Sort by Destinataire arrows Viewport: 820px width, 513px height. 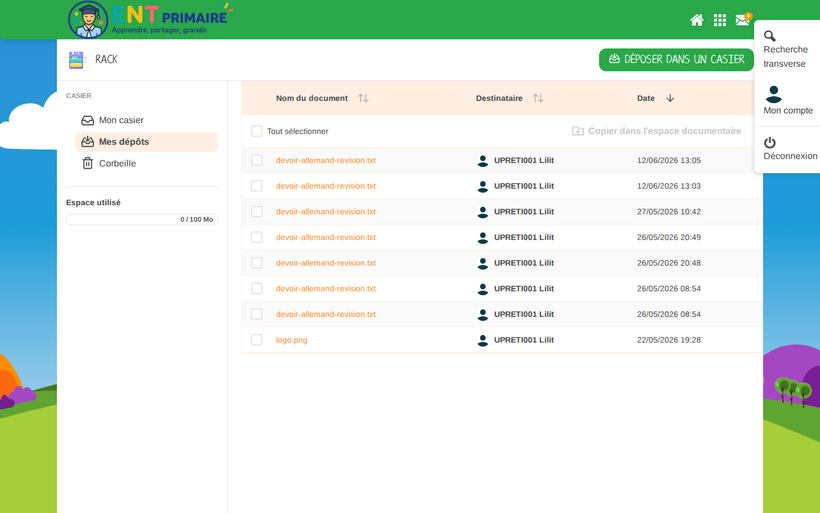point(538,98)
